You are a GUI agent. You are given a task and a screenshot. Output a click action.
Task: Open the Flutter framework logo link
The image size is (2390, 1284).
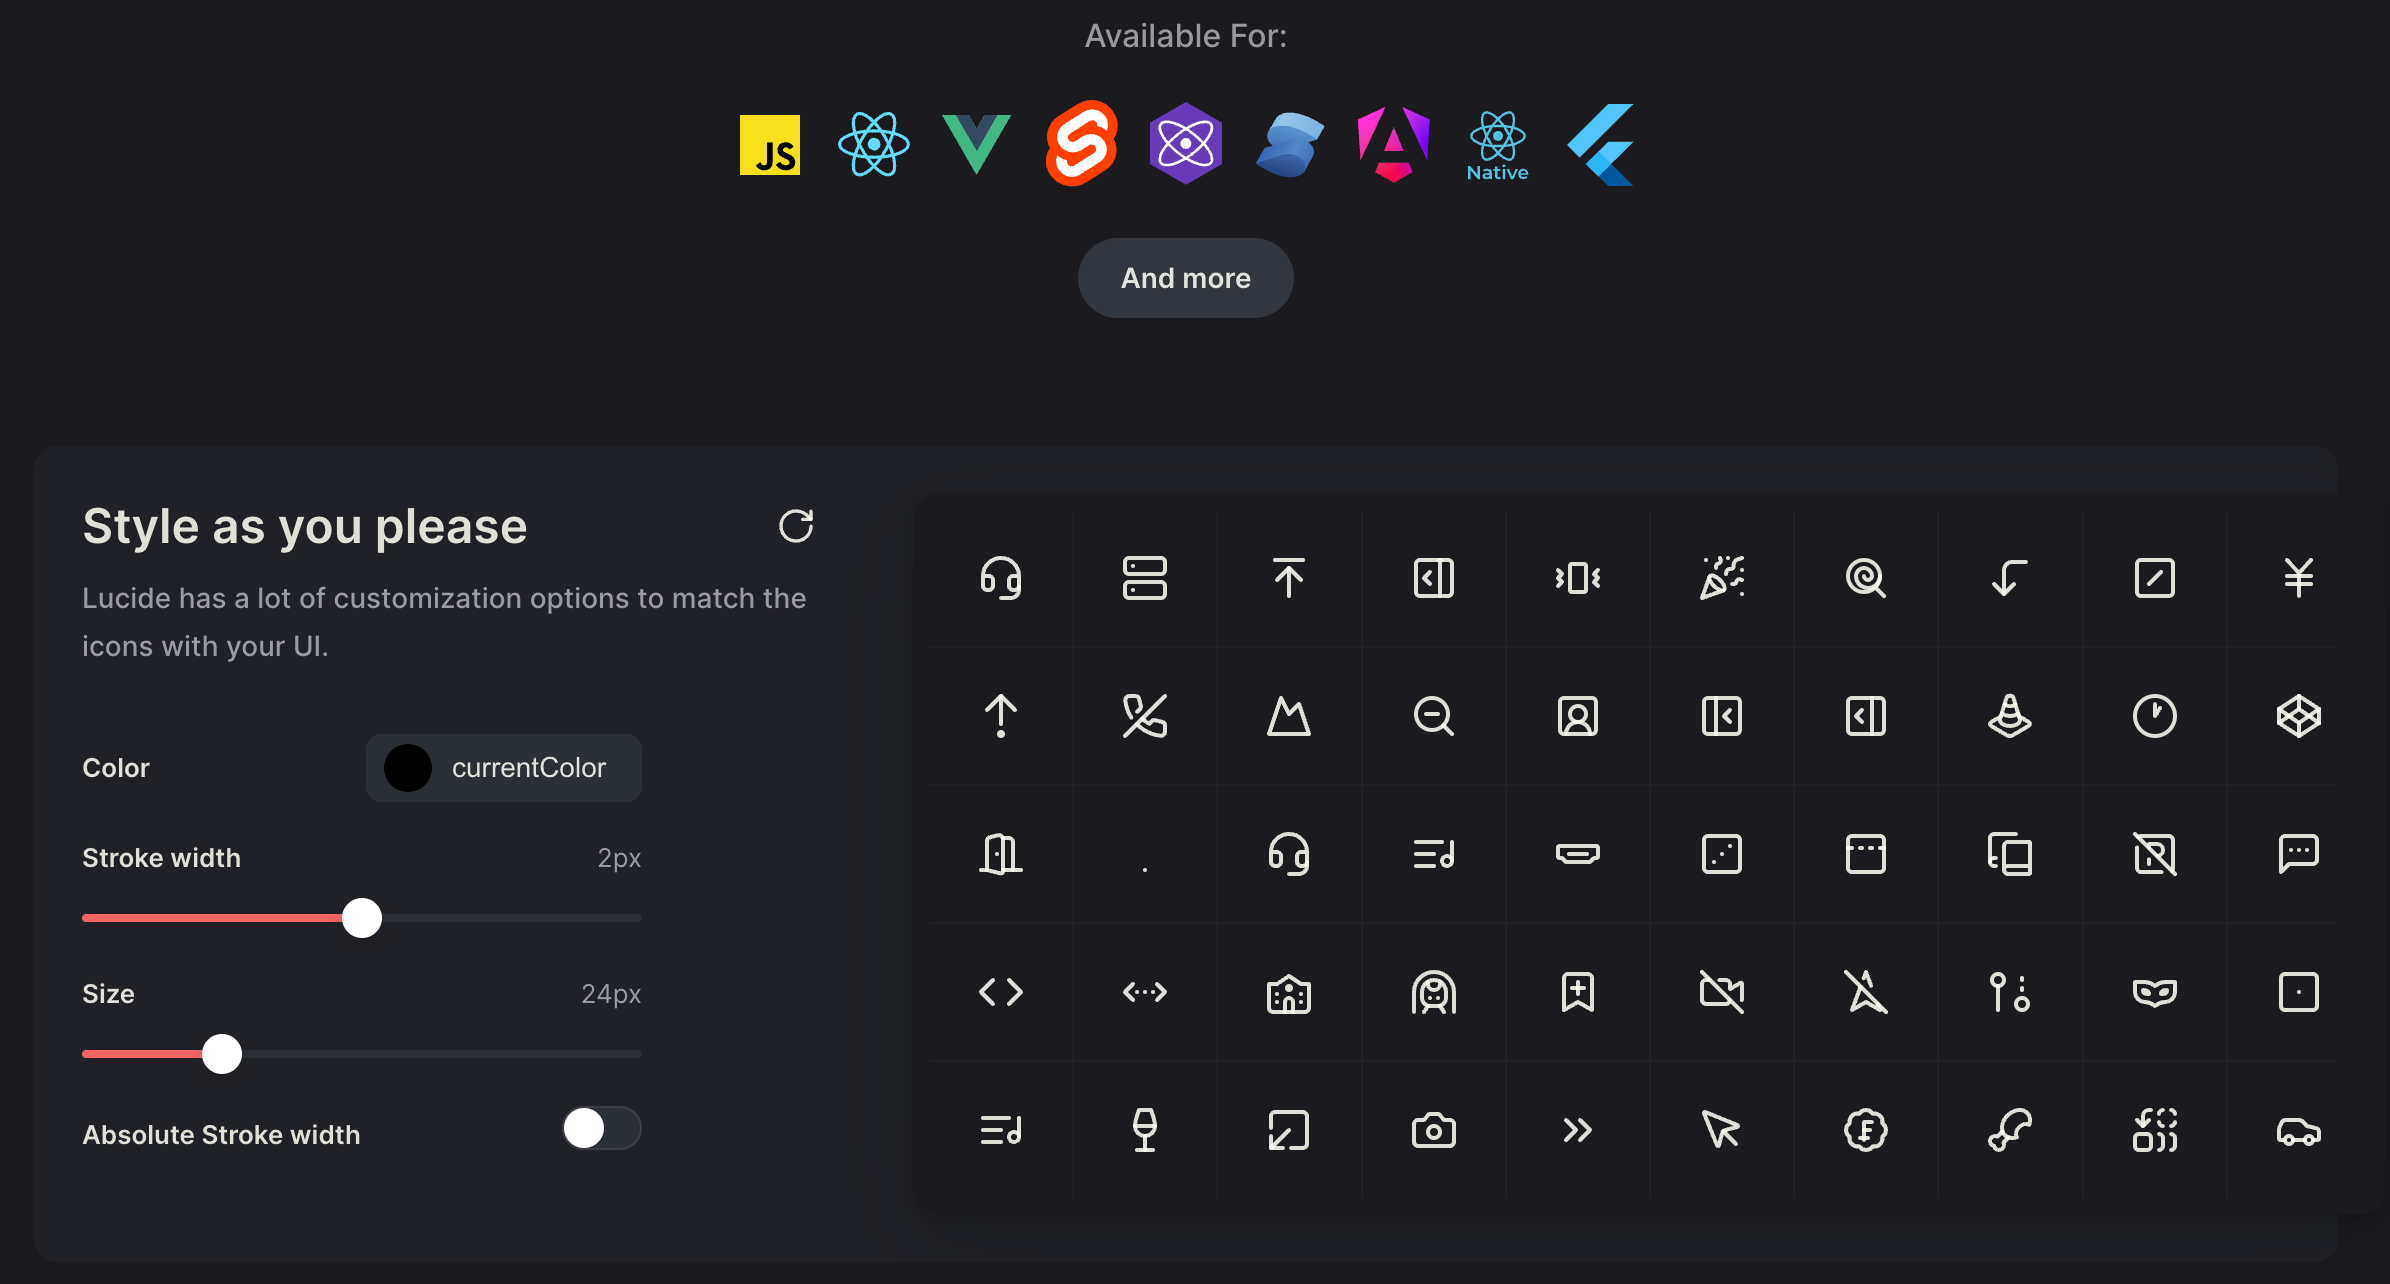tap(1601, 144)
